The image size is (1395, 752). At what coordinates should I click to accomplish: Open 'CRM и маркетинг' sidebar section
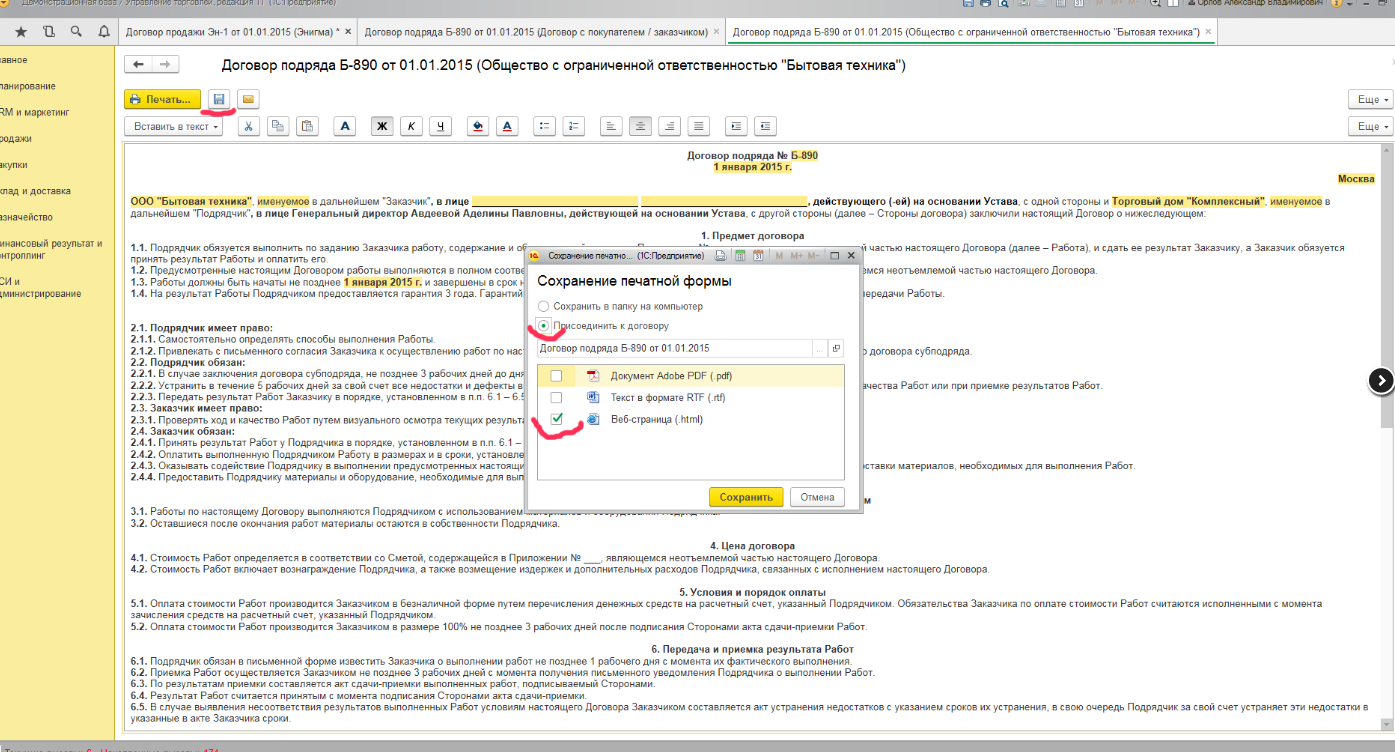coord(35,112)
